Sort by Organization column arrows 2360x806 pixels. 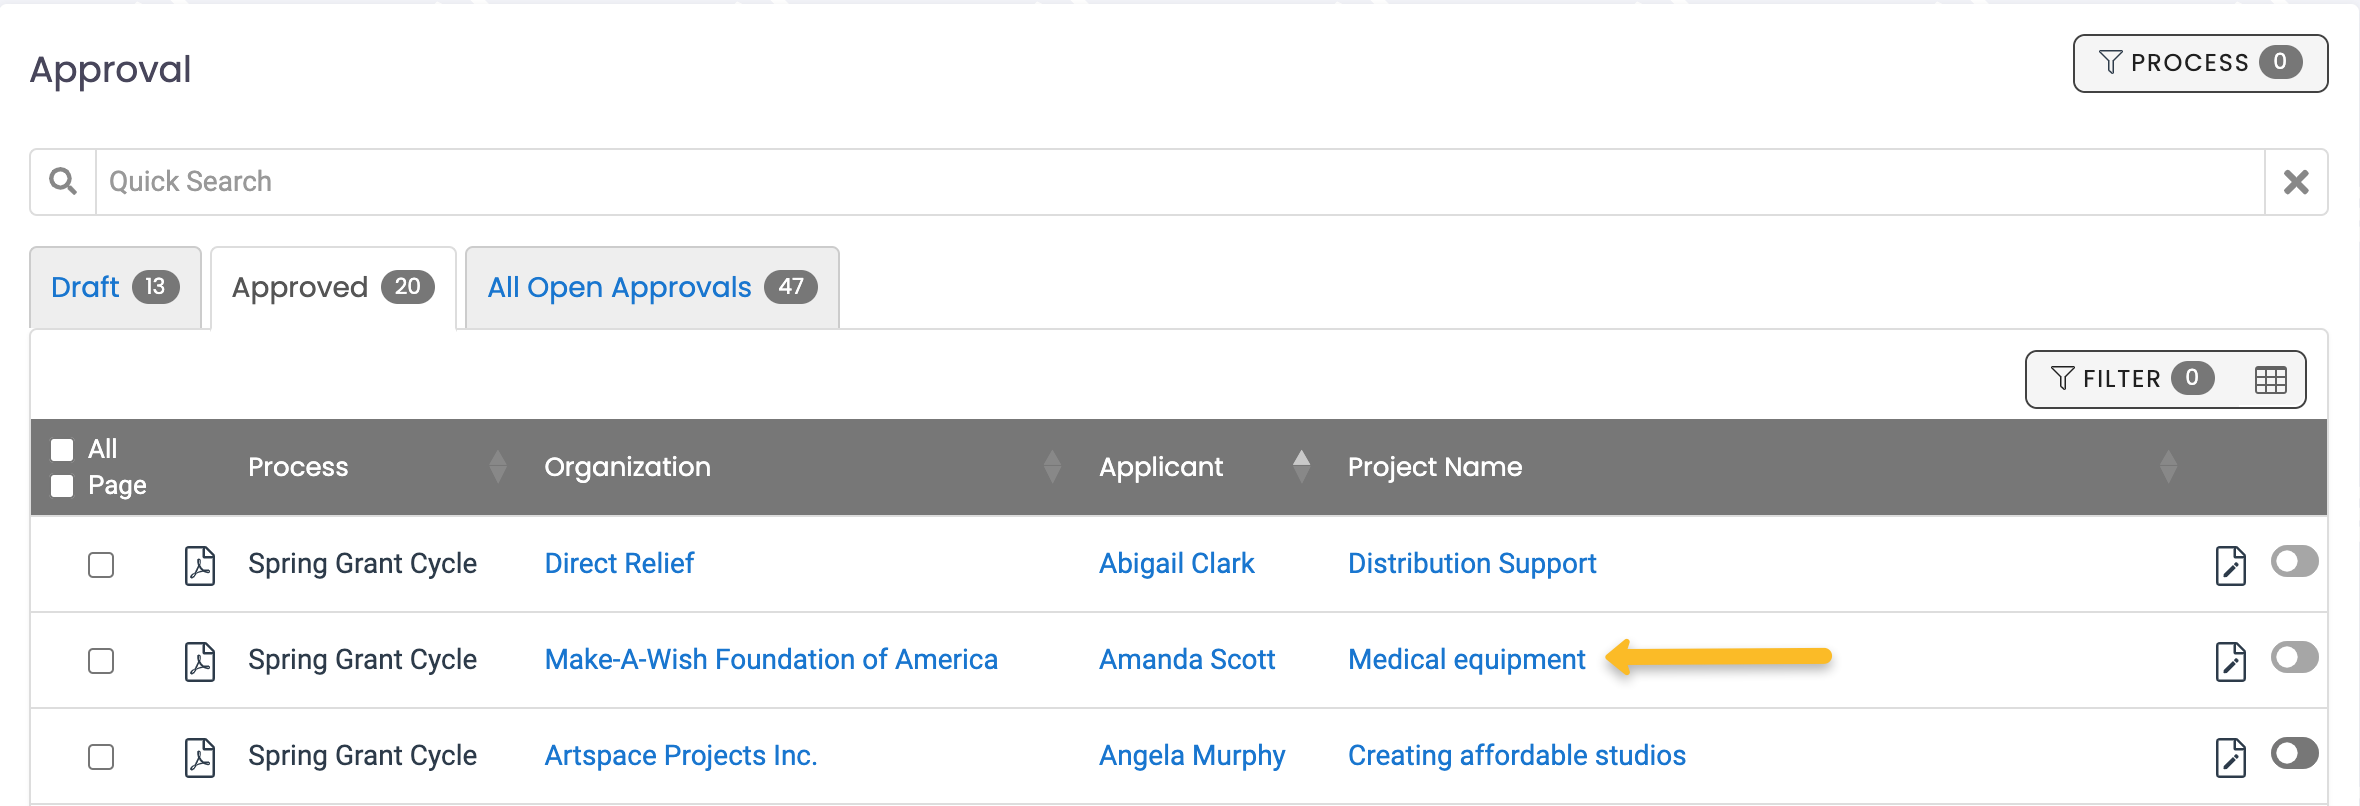1052,467
